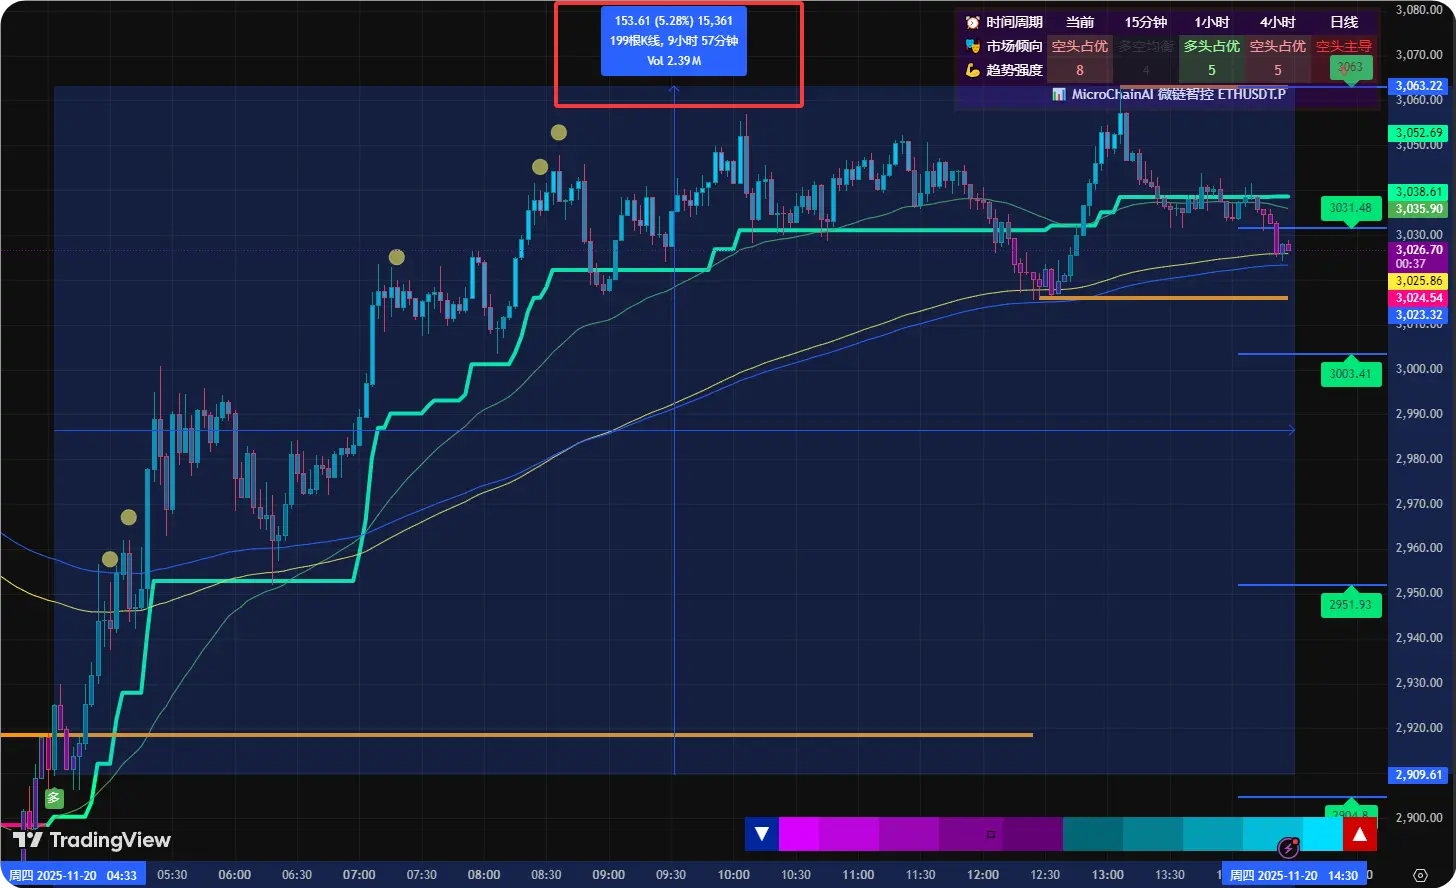Screen dimensions: 1456x888
Task: Click the dimmed 多空均衡 cell
Action: (1146, 46)
